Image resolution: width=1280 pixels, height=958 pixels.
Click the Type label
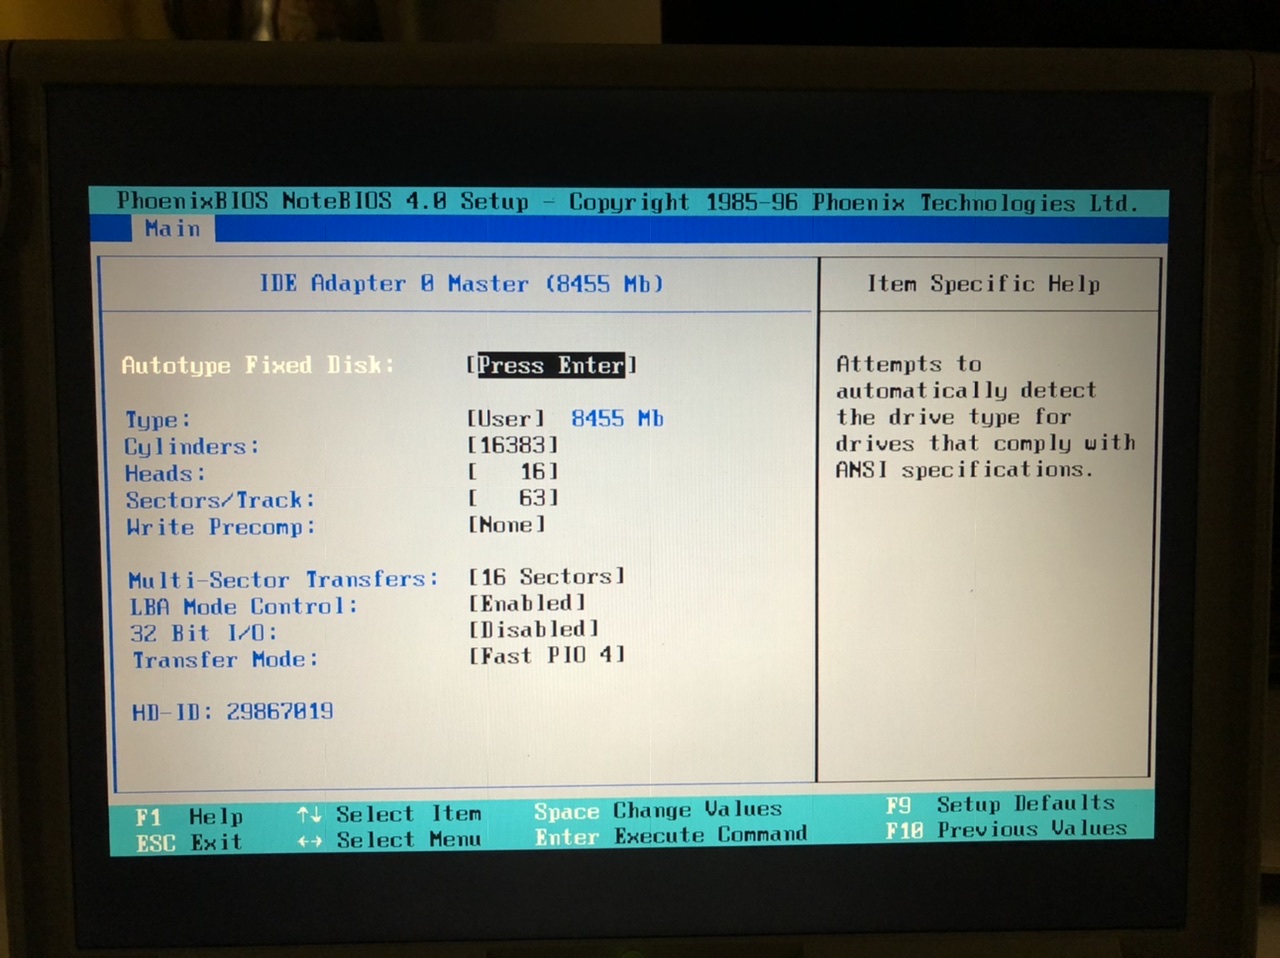pyautogui.click(x=157, y=419)
